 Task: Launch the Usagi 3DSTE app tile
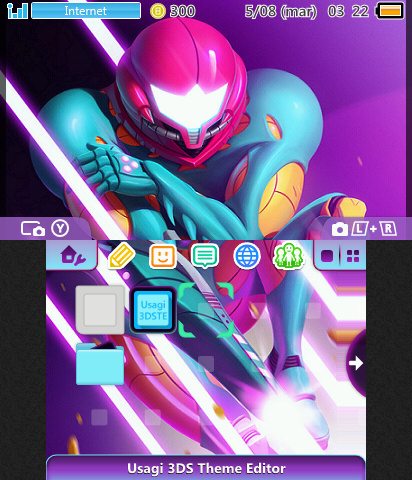click(x=153, y=310)
